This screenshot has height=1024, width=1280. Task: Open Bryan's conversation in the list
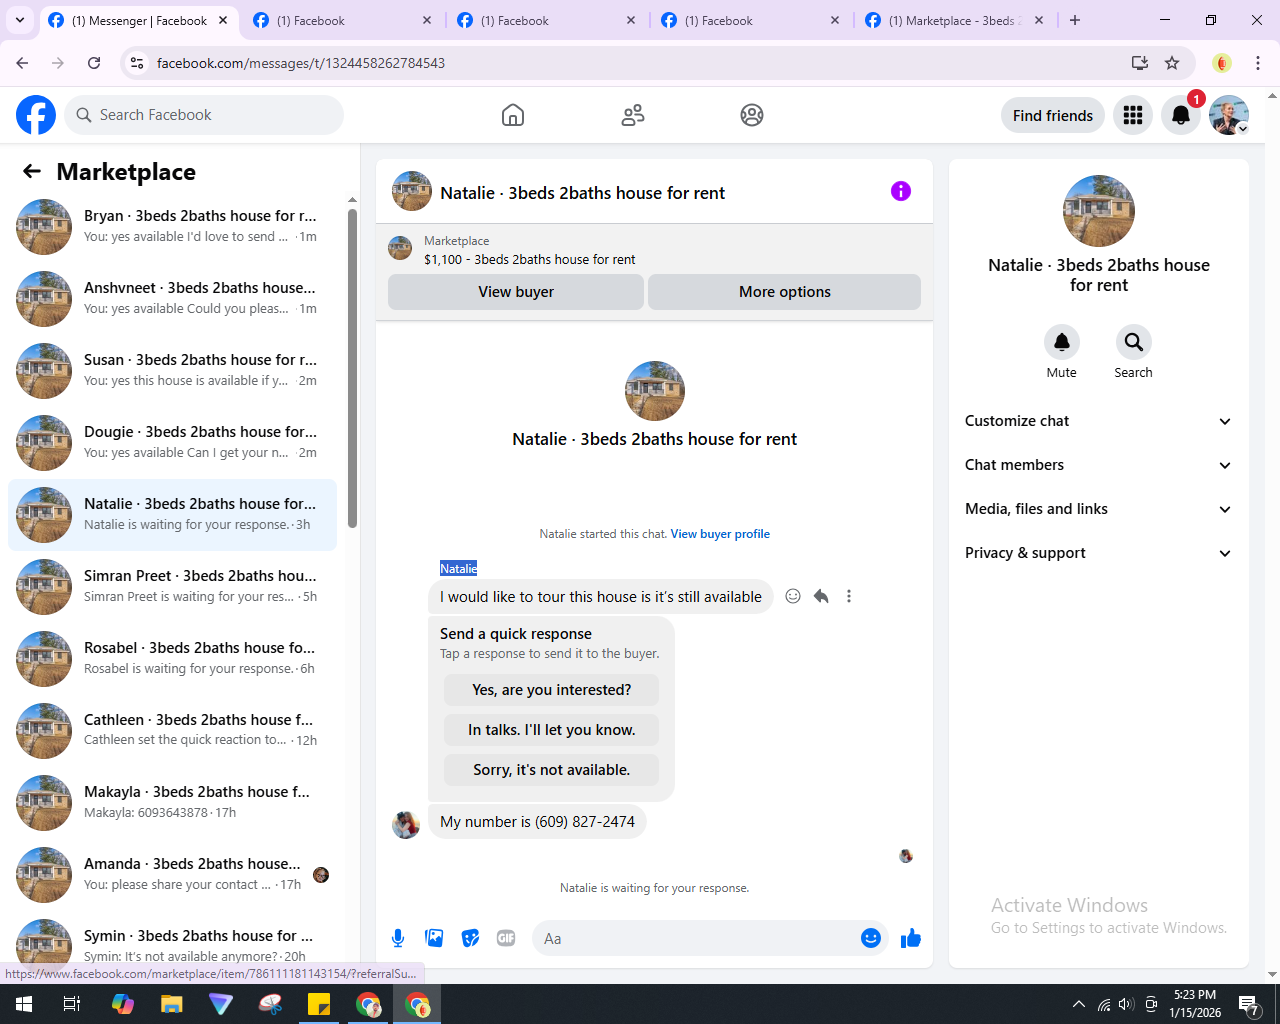172,227
